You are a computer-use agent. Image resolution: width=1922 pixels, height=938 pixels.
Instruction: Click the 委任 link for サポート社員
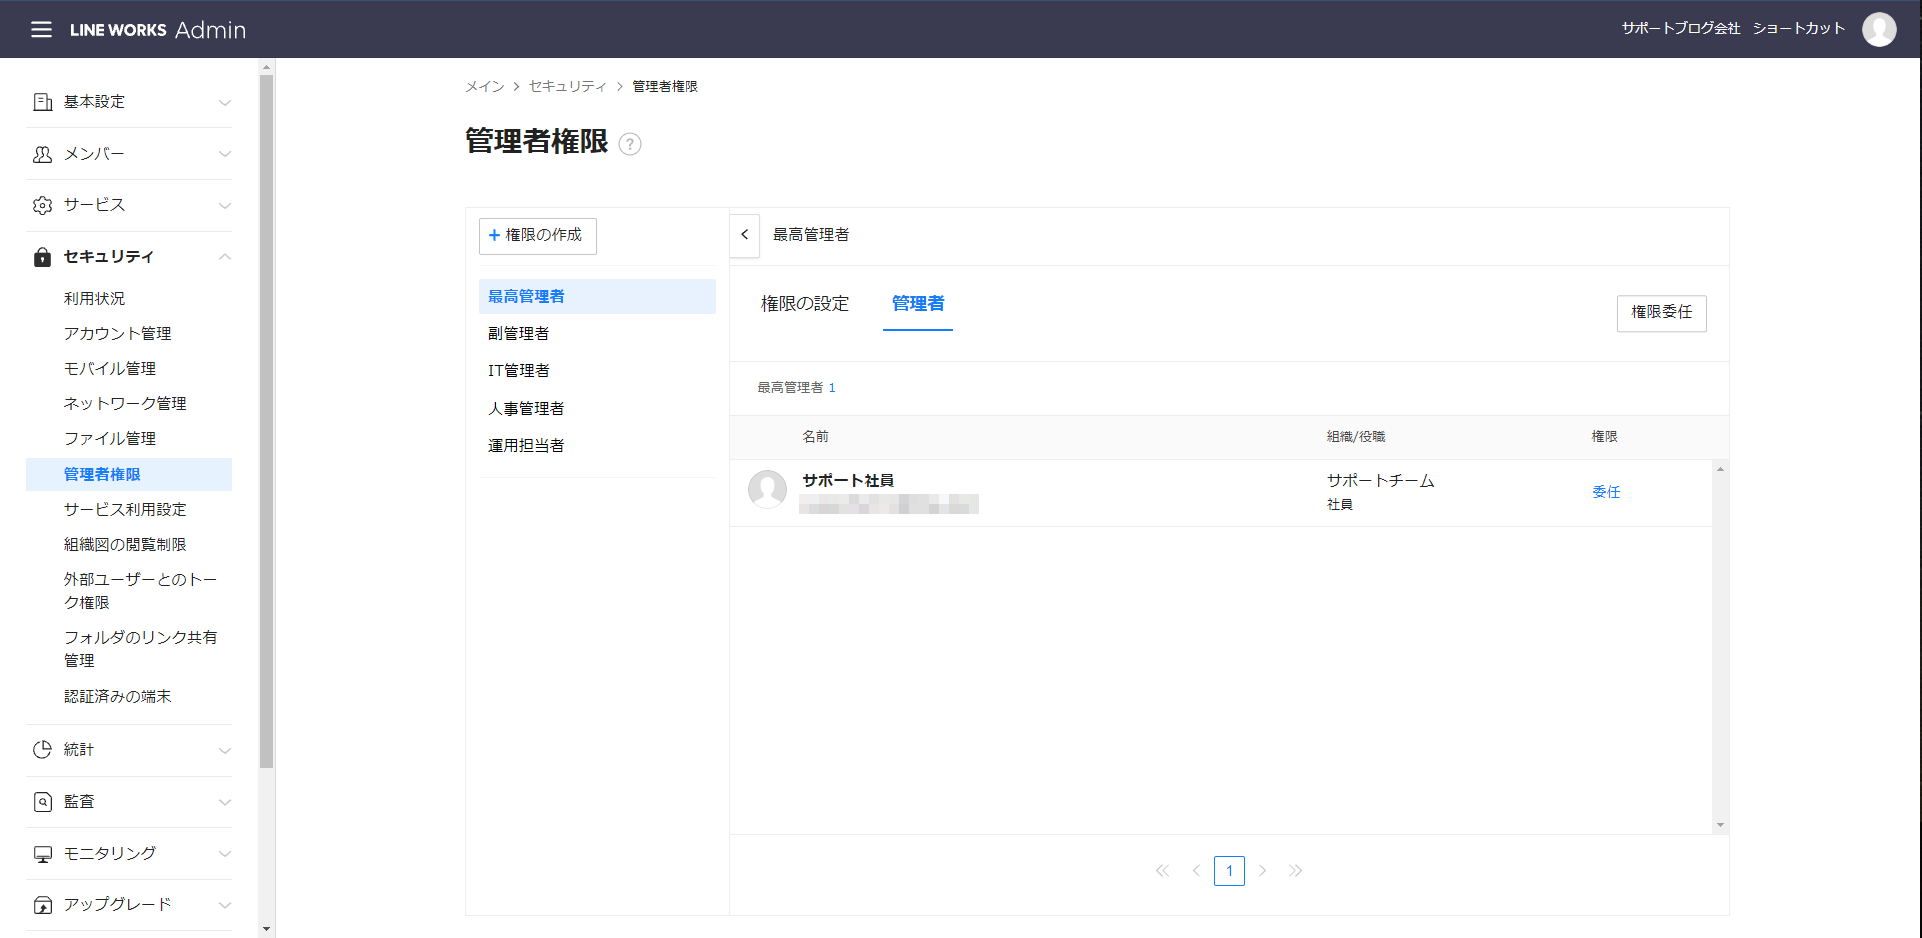click(x=1606, y=492)
